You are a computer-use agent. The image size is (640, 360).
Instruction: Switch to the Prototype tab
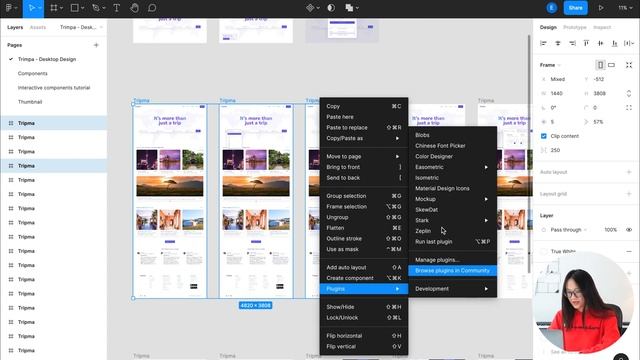tap(575, 27)
